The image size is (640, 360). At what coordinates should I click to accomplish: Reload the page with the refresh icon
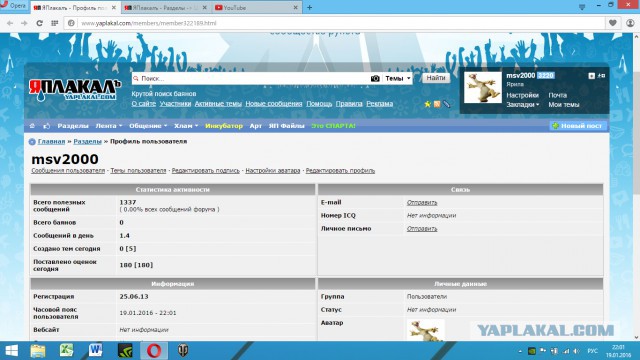coord(39,23)
